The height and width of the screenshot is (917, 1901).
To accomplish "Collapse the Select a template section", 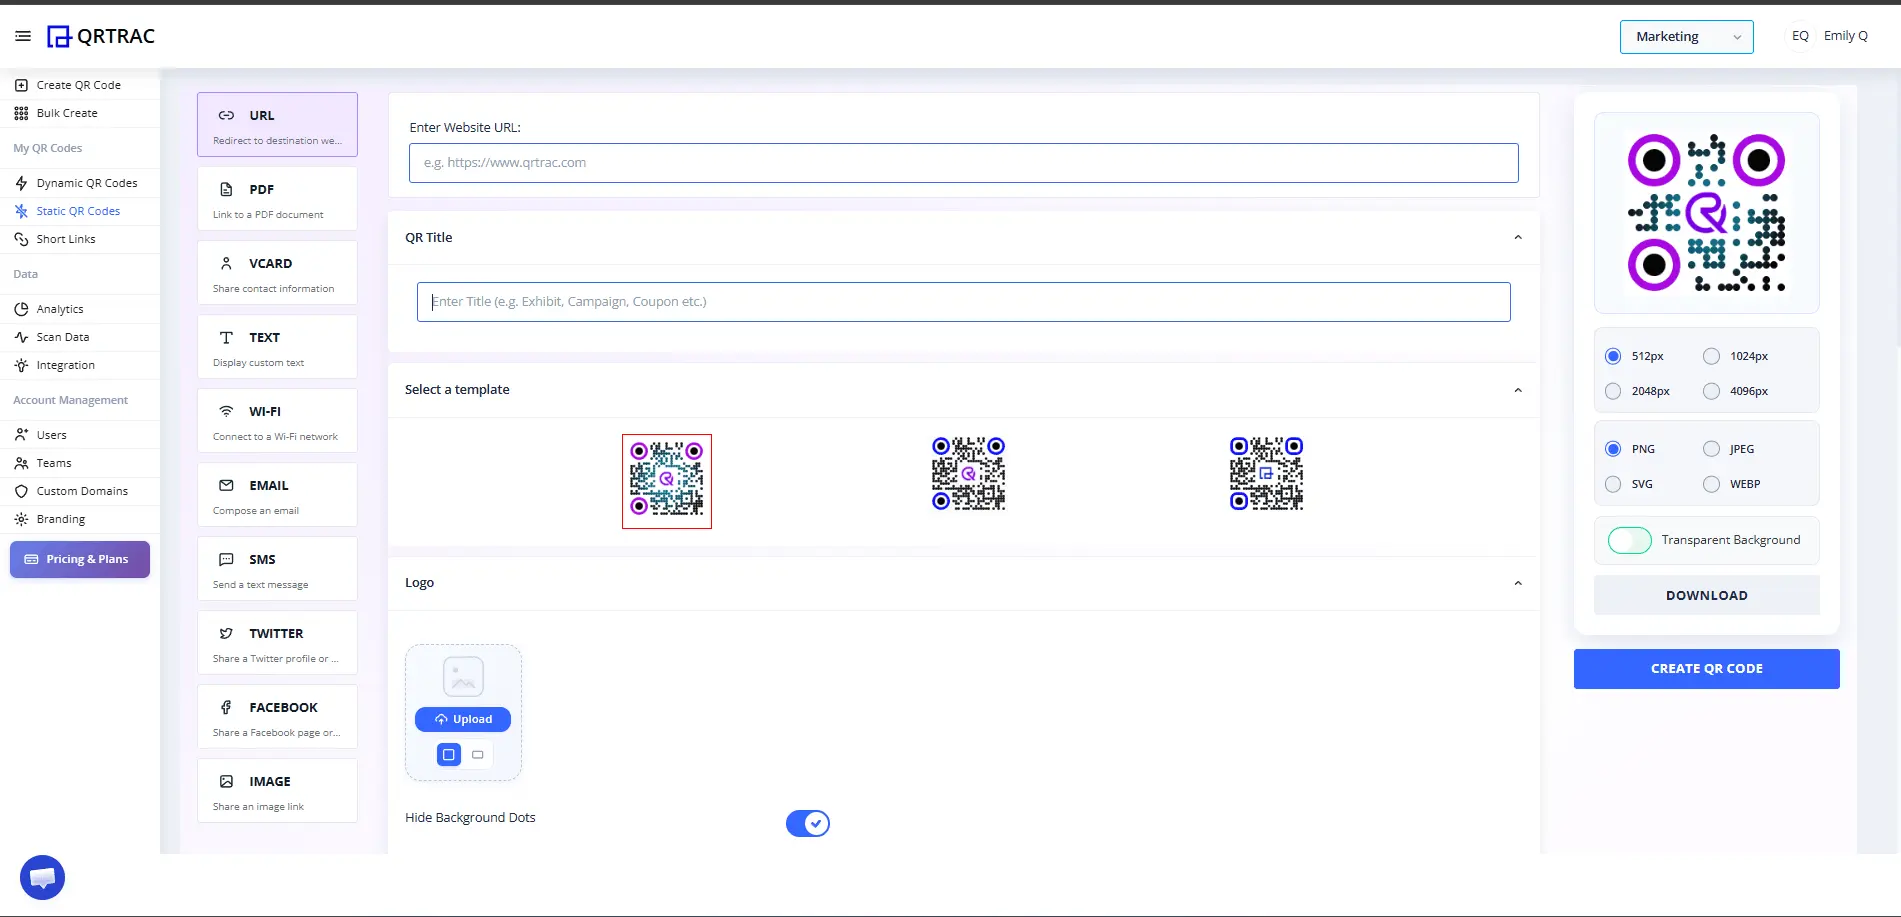I will tap(1518, 390).
